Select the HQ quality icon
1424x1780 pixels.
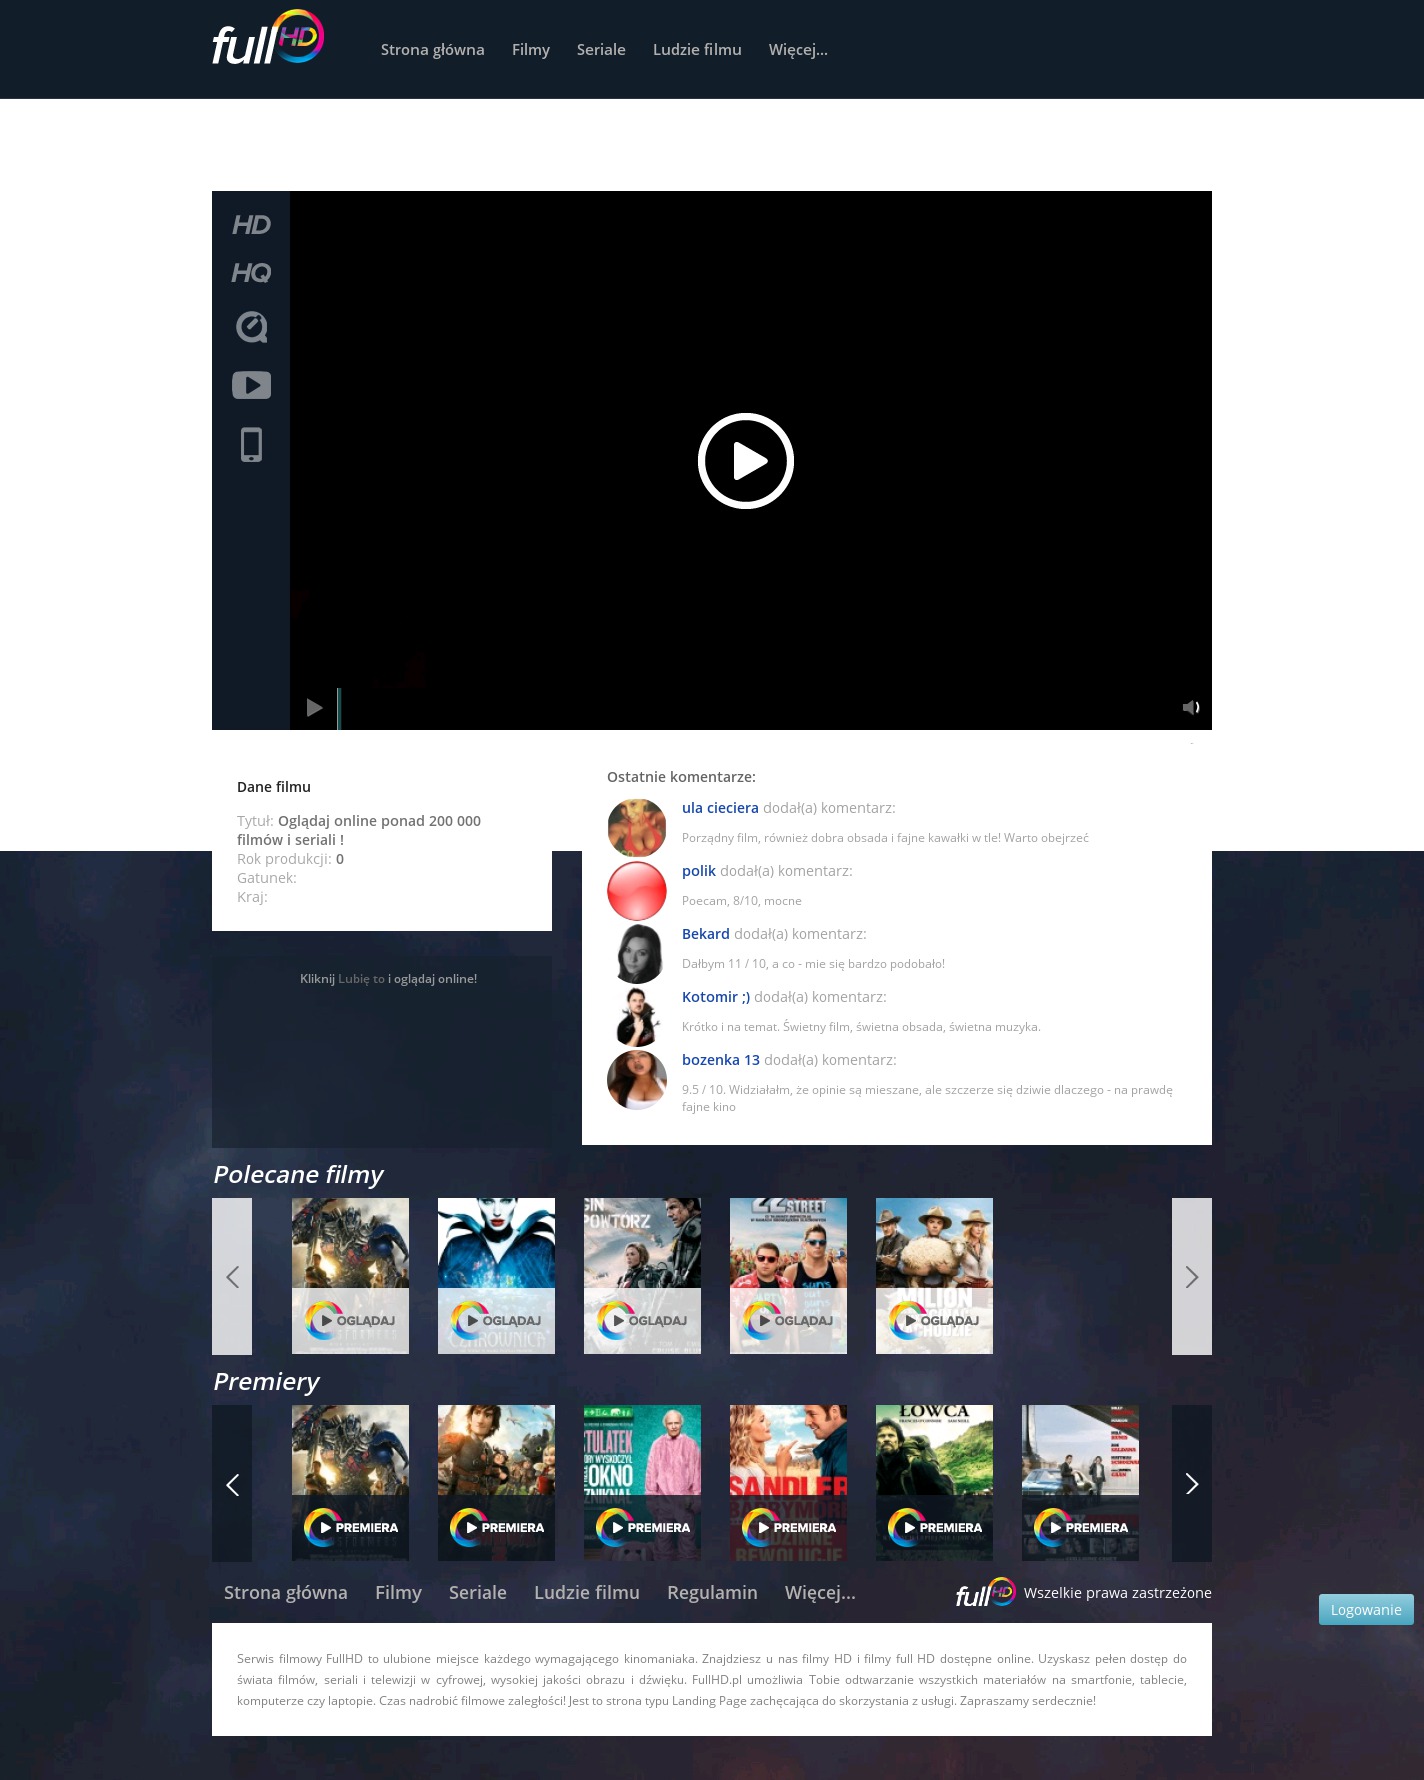pos(251,273)
